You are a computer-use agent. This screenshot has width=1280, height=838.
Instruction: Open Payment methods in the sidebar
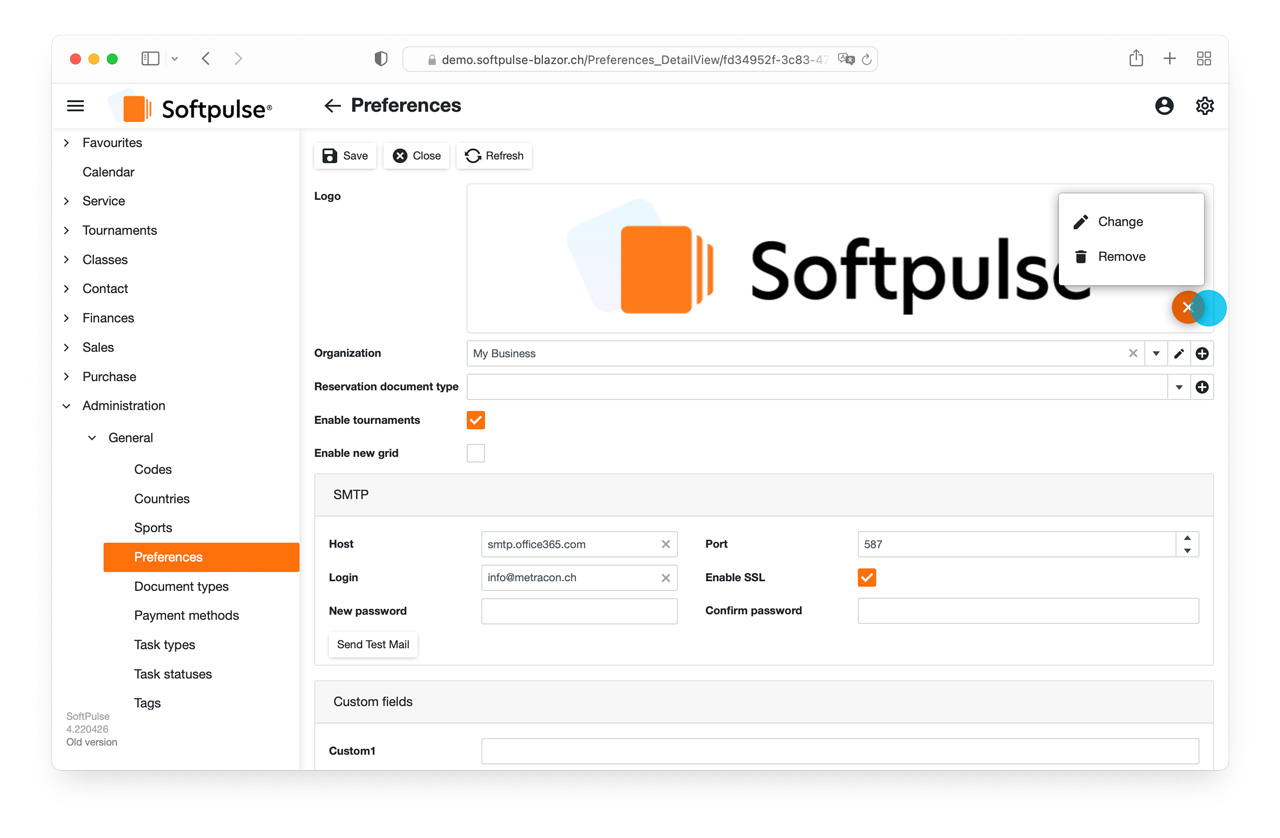(x=186, y=615)
